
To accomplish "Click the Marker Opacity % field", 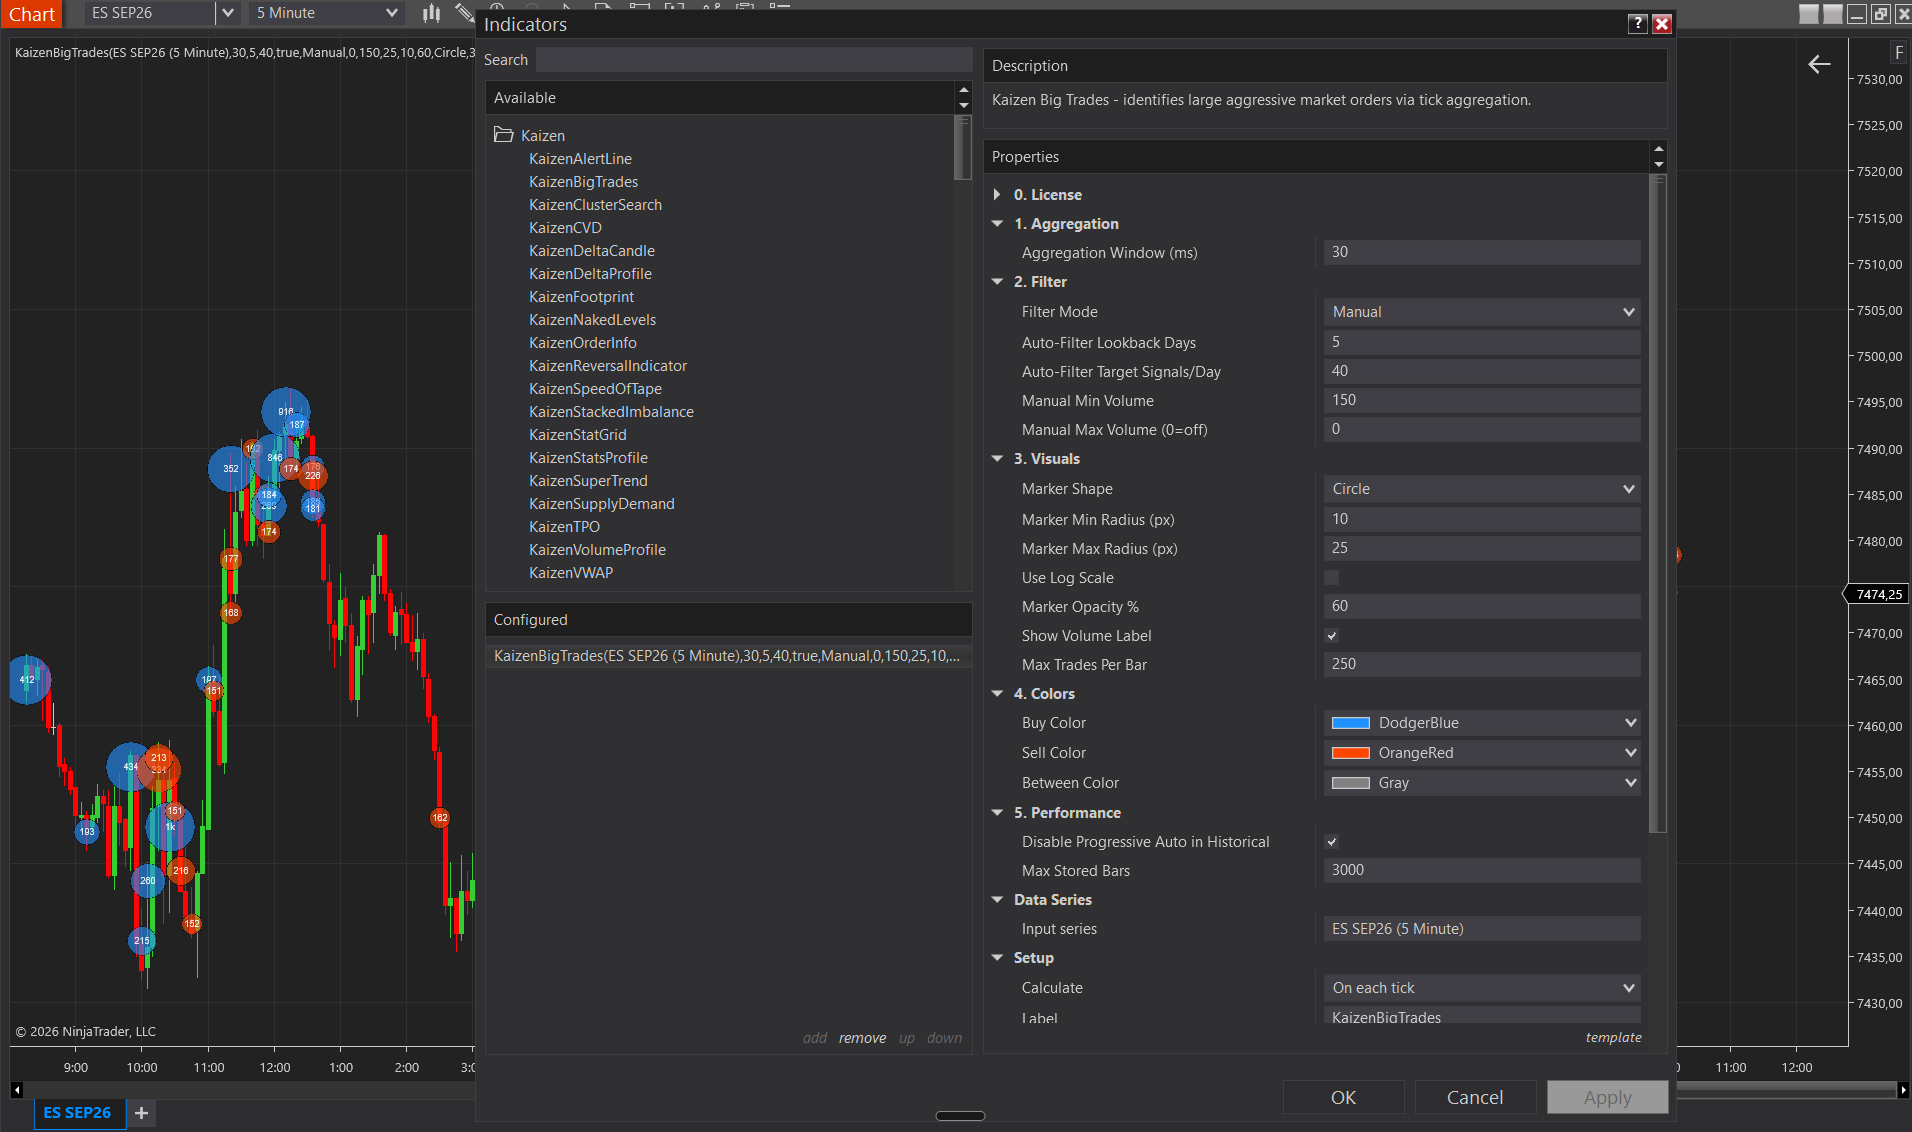I will [1482, 606].
